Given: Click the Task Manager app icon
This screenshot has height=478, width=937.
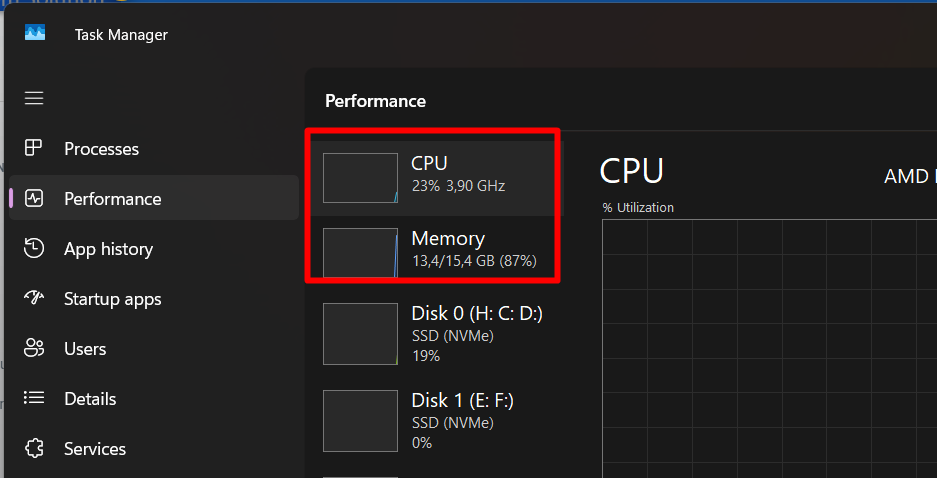Looking at the screenshot, I should (x=35, y=32).
